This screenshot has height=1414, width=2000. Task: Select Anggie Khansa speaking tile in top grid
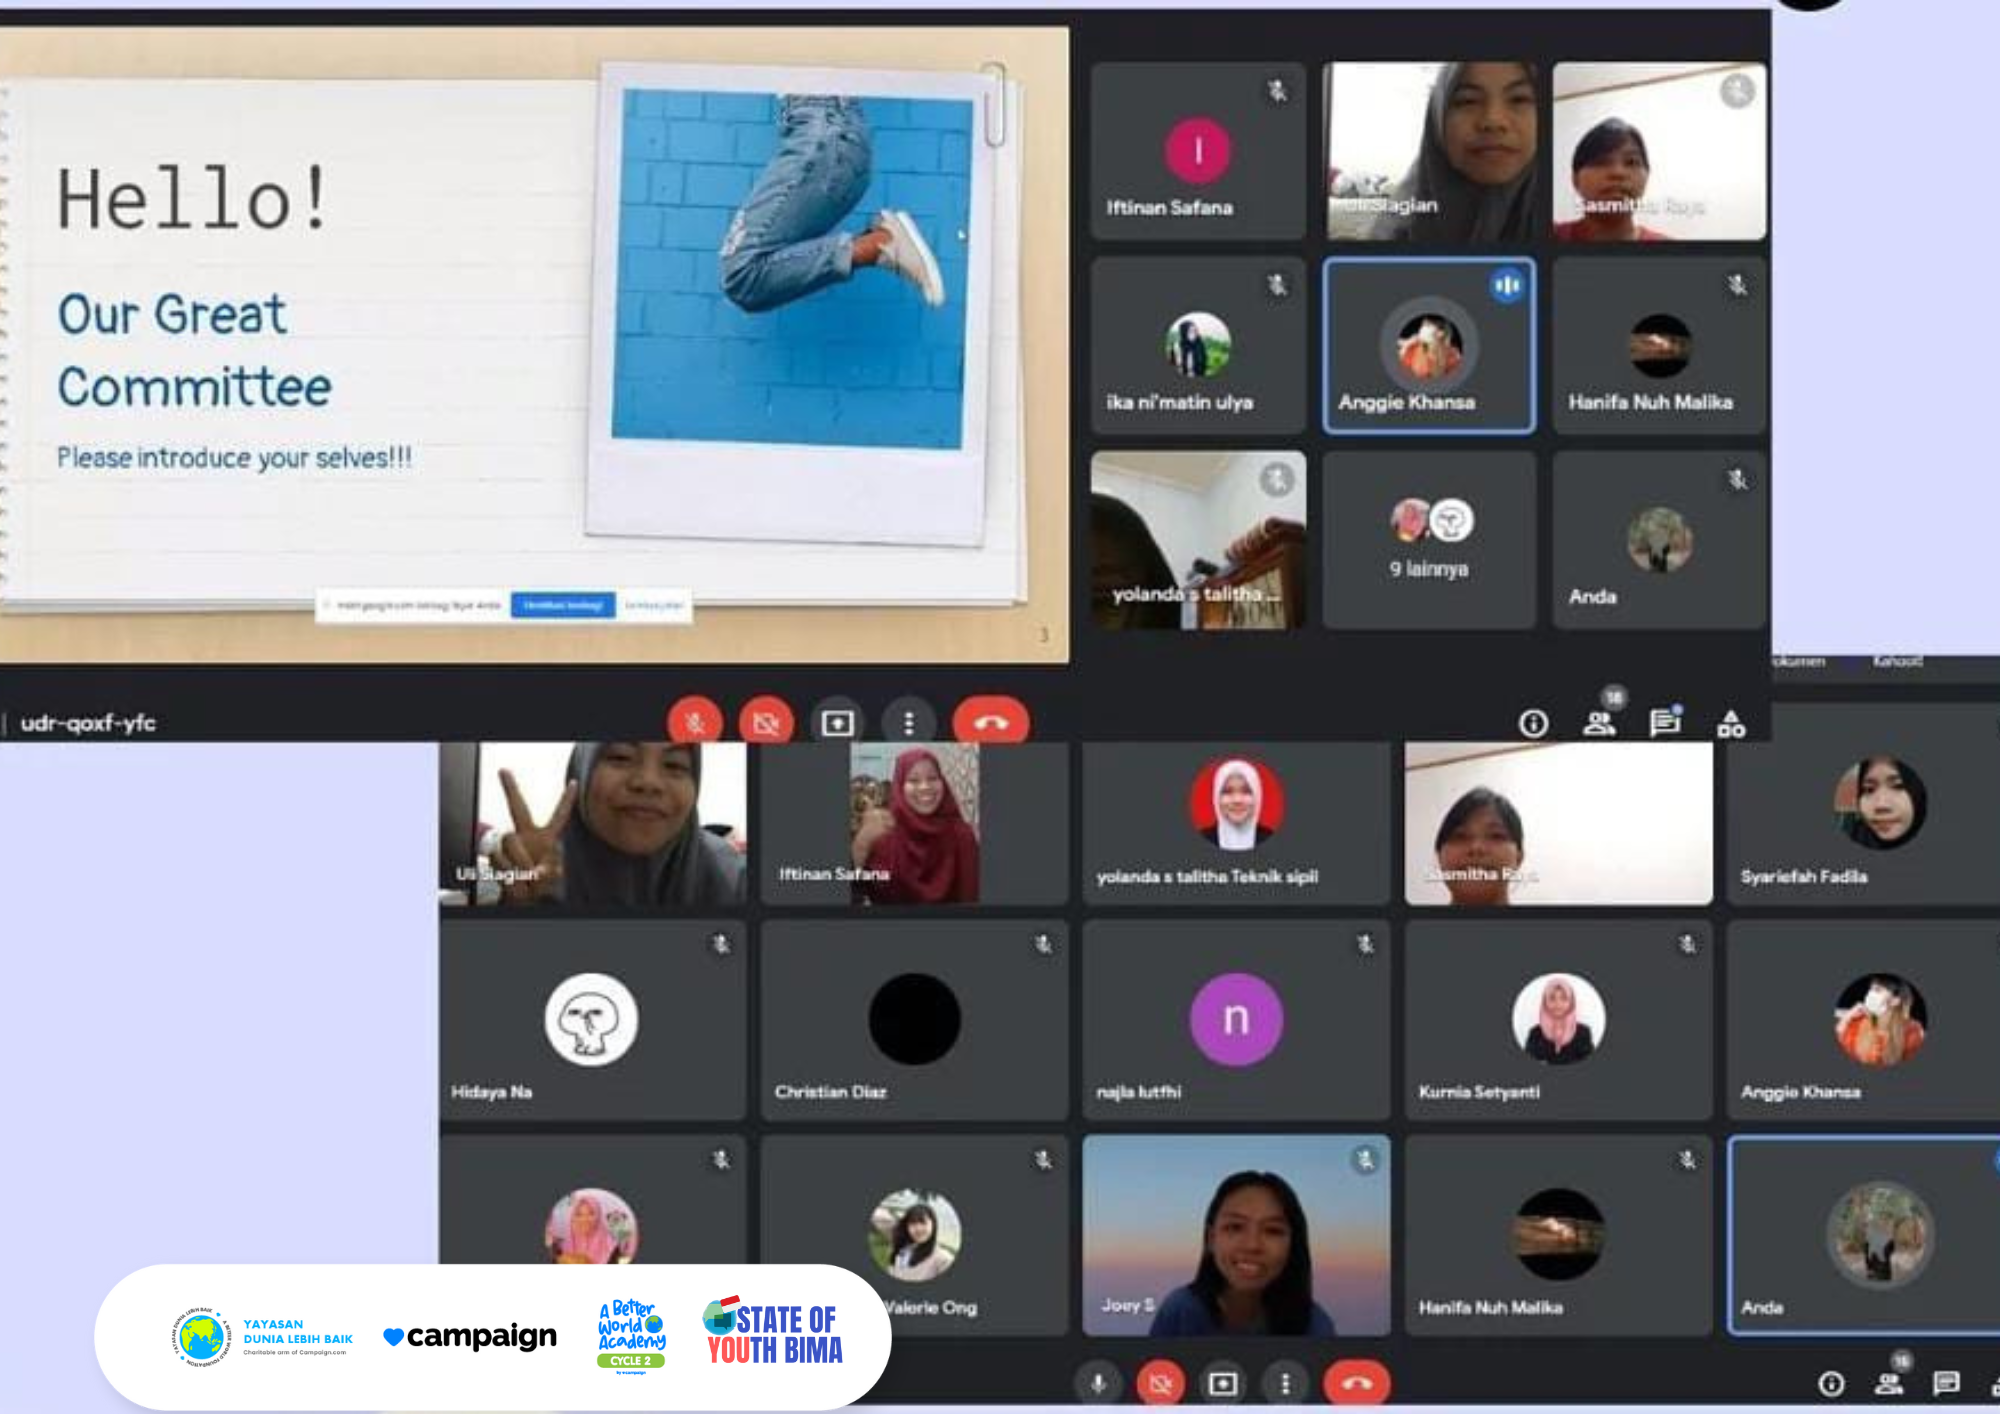(x=1429, y=345)
